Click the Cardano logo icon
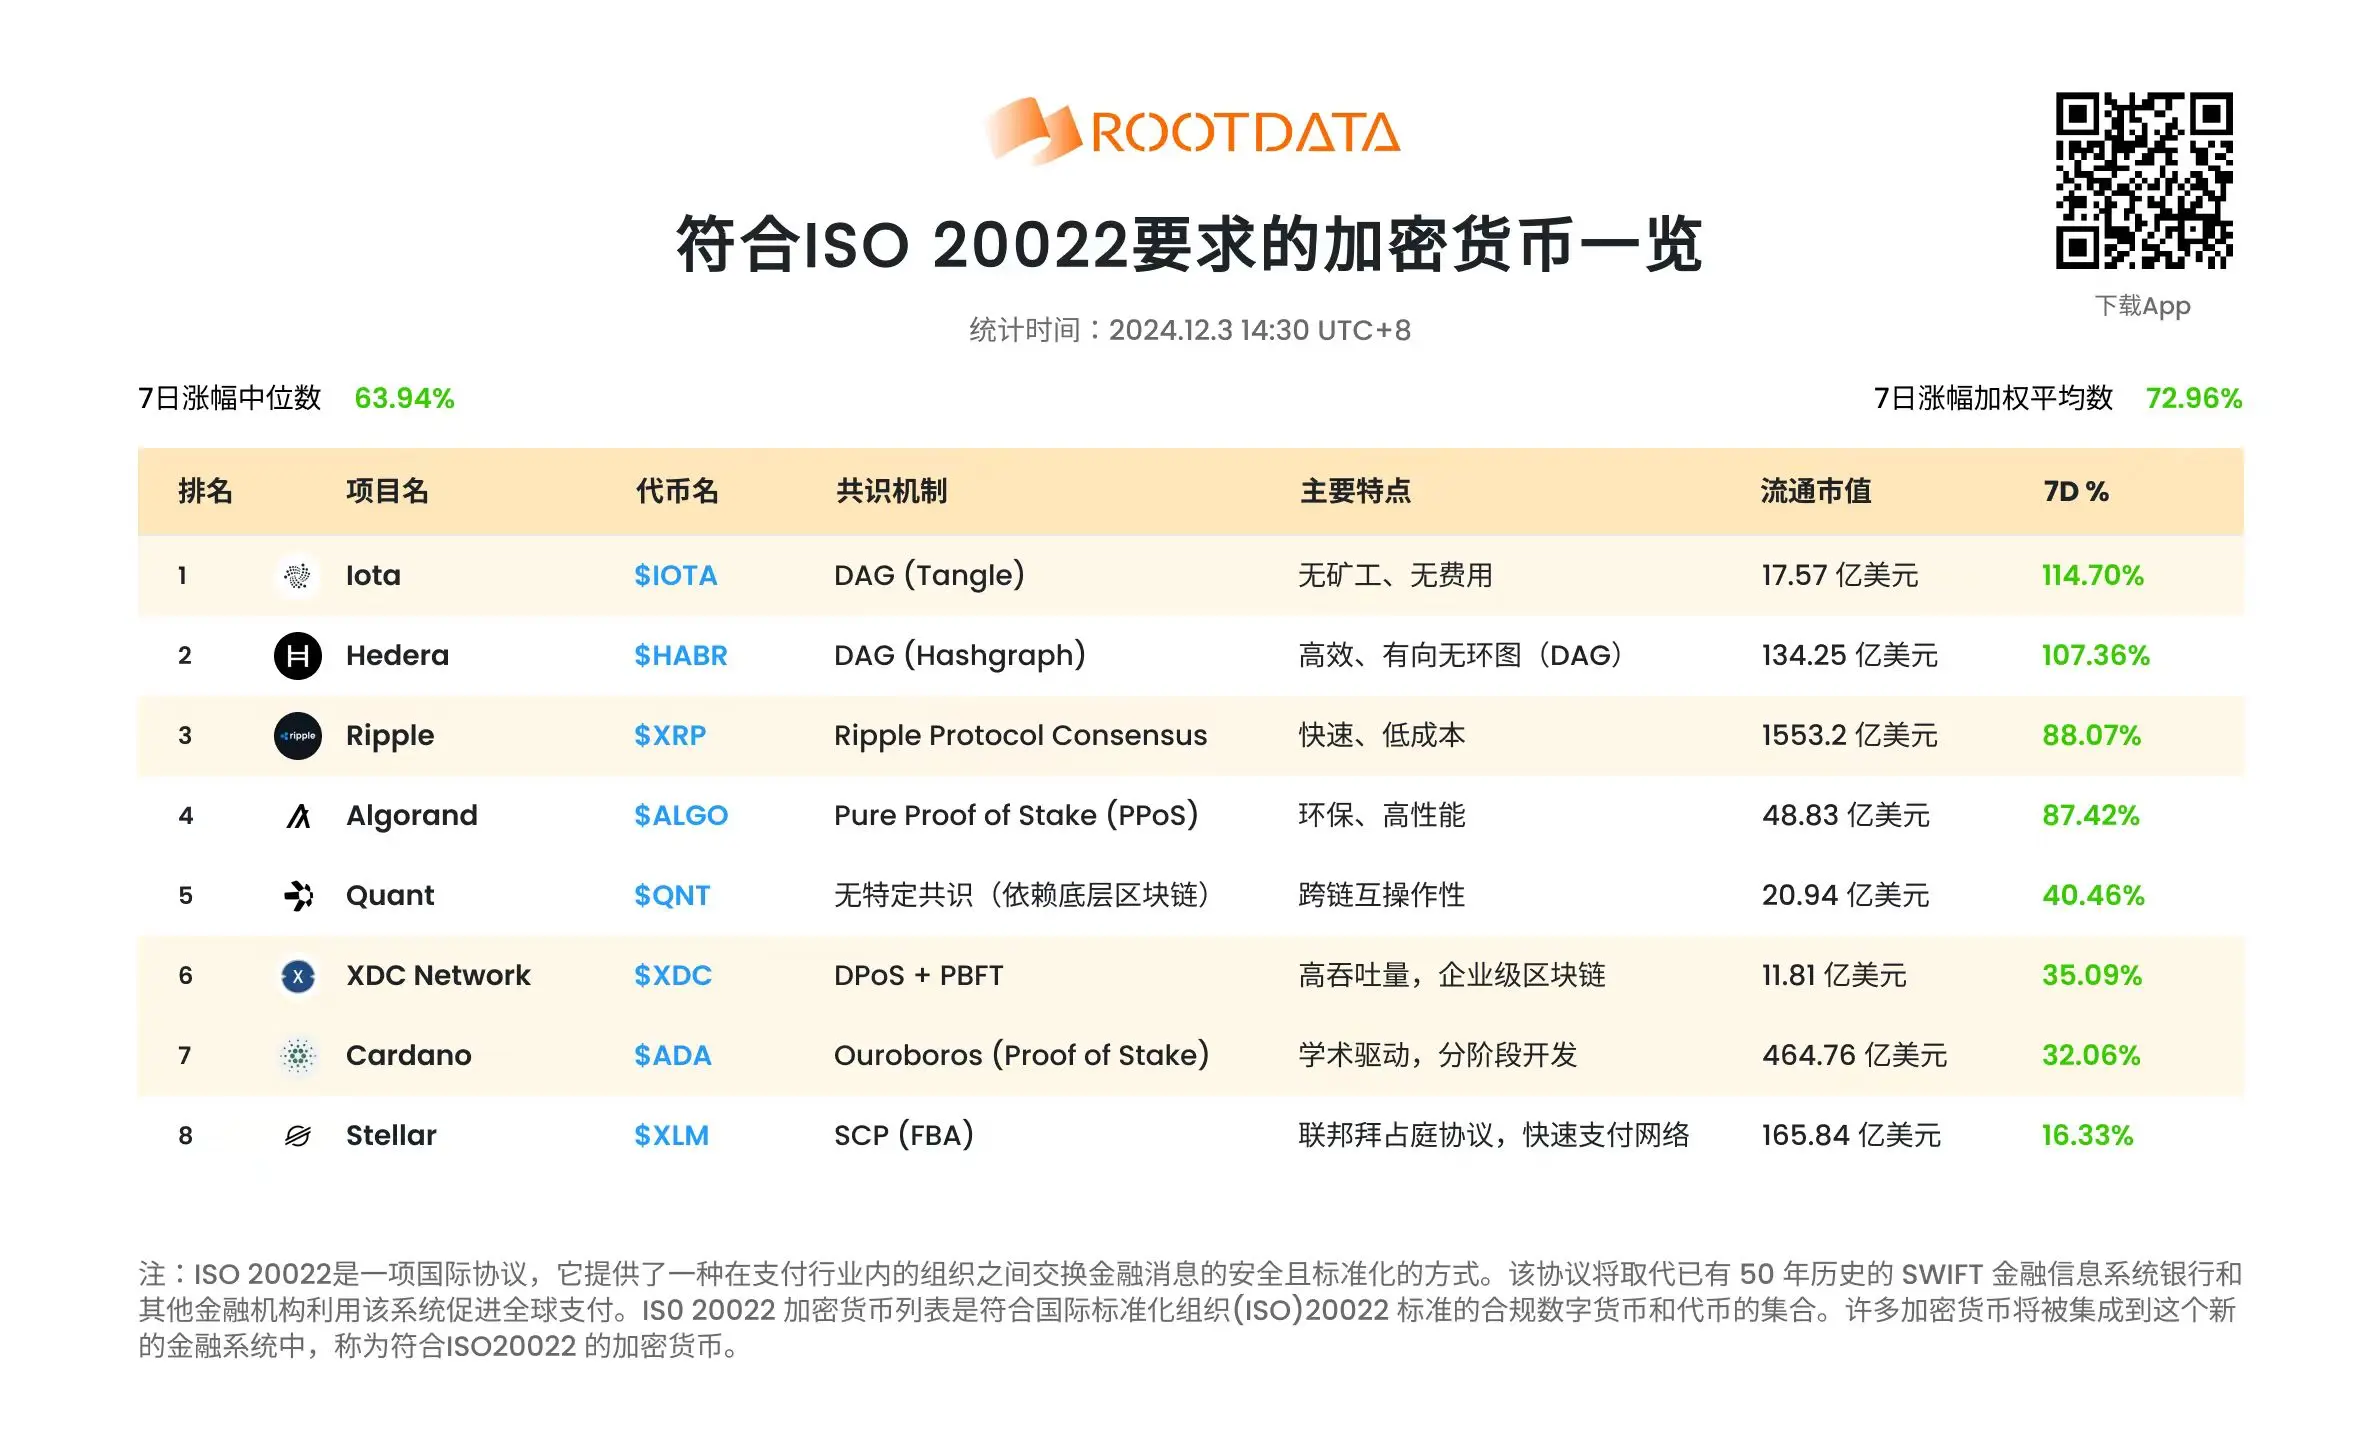Image resolution: width=2380 pixels, height=1440 pixels. click(296, 1055)
